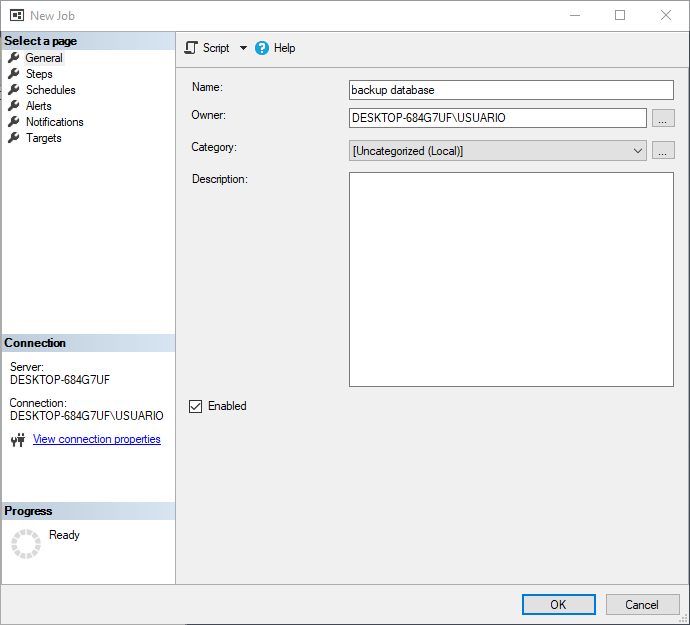Image resolution: width=690 pixels, height=625 pixels.
Task: Open the Category combo box
Action: (x=498, y=151)
